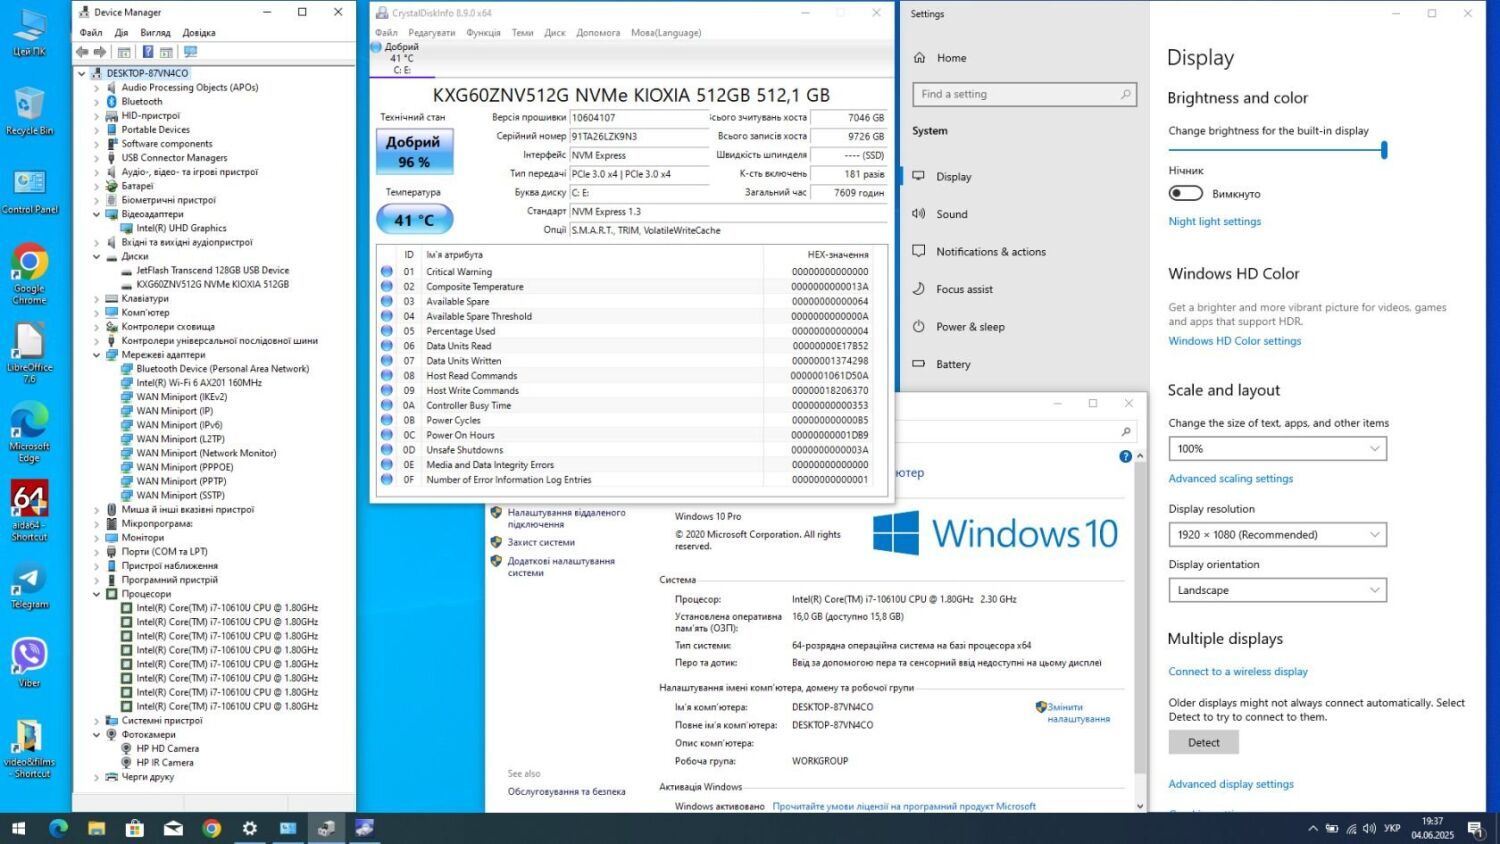
Task: Click the blue help icon in System window
Action: pos(1125,456)
